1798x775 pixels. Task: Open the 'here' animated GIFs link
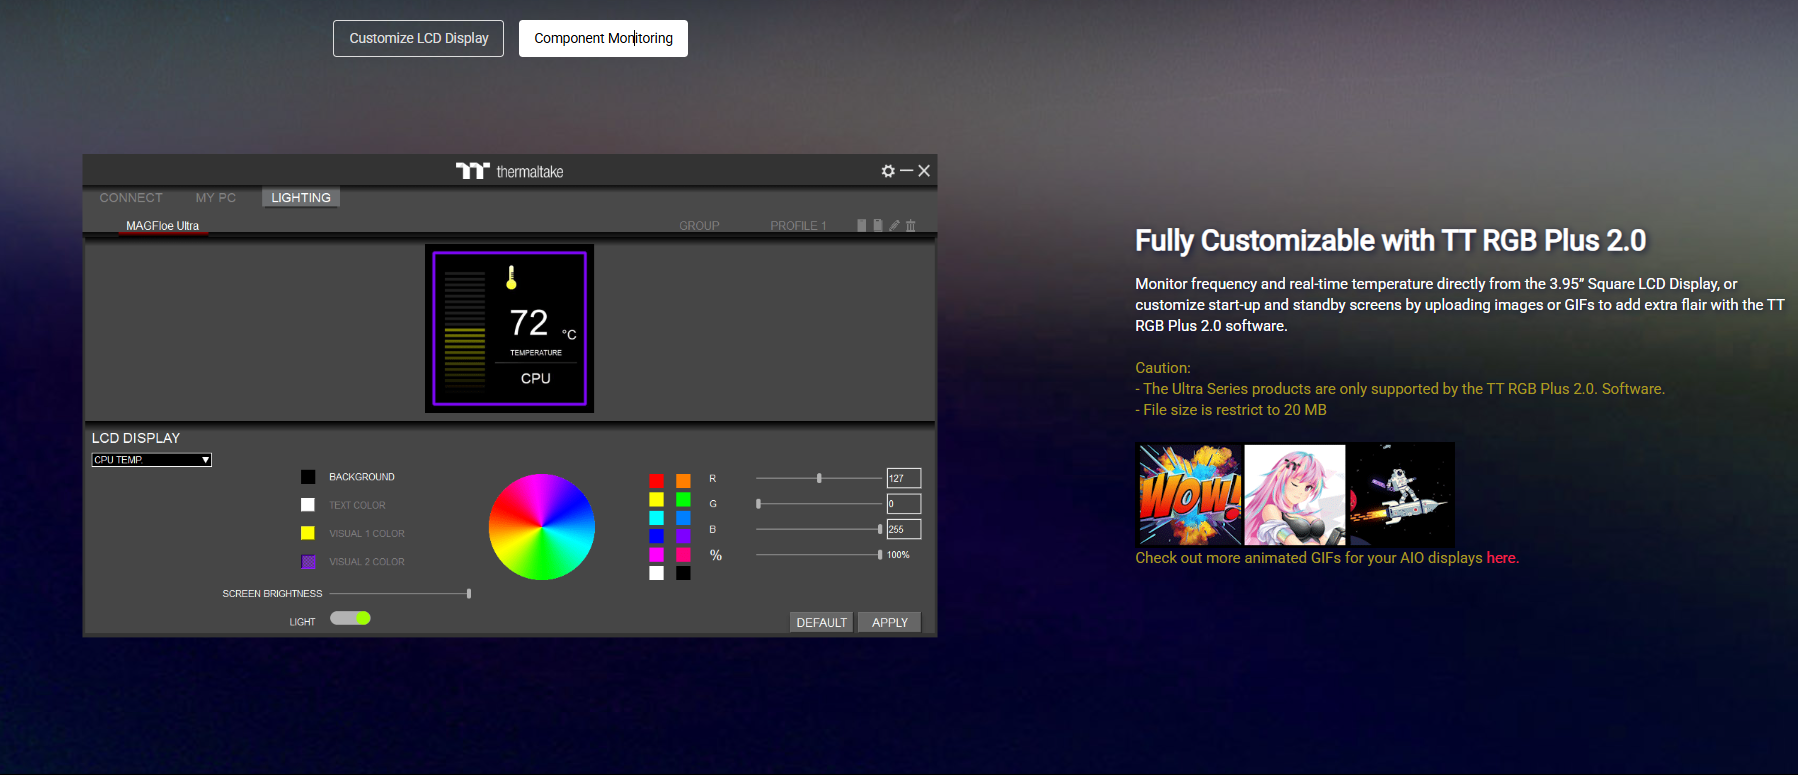coord(1501,558)
